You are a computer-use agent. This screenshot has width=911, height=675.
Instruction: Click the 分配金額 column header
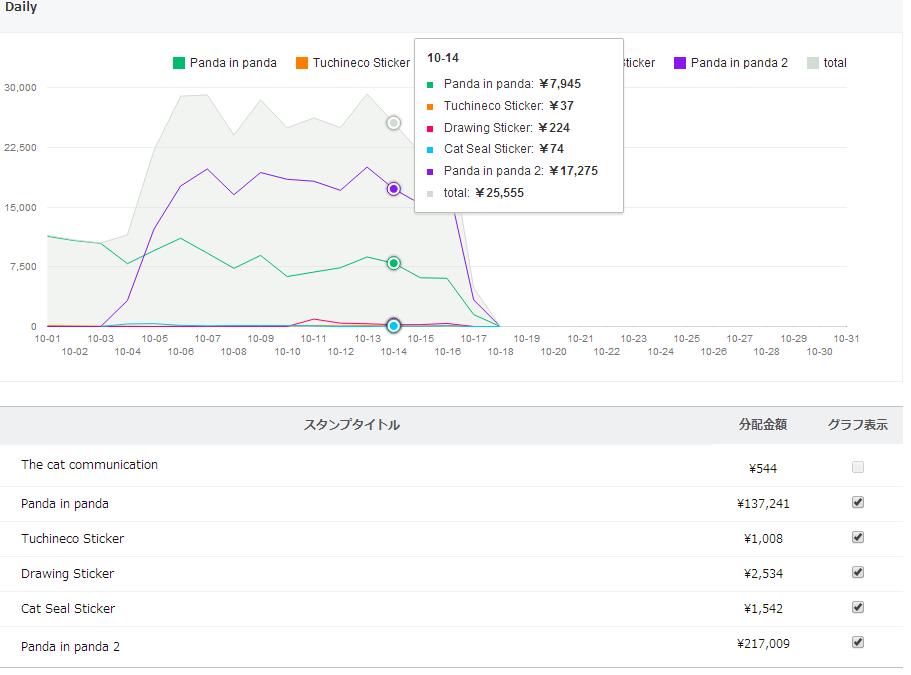click(762, 425)
